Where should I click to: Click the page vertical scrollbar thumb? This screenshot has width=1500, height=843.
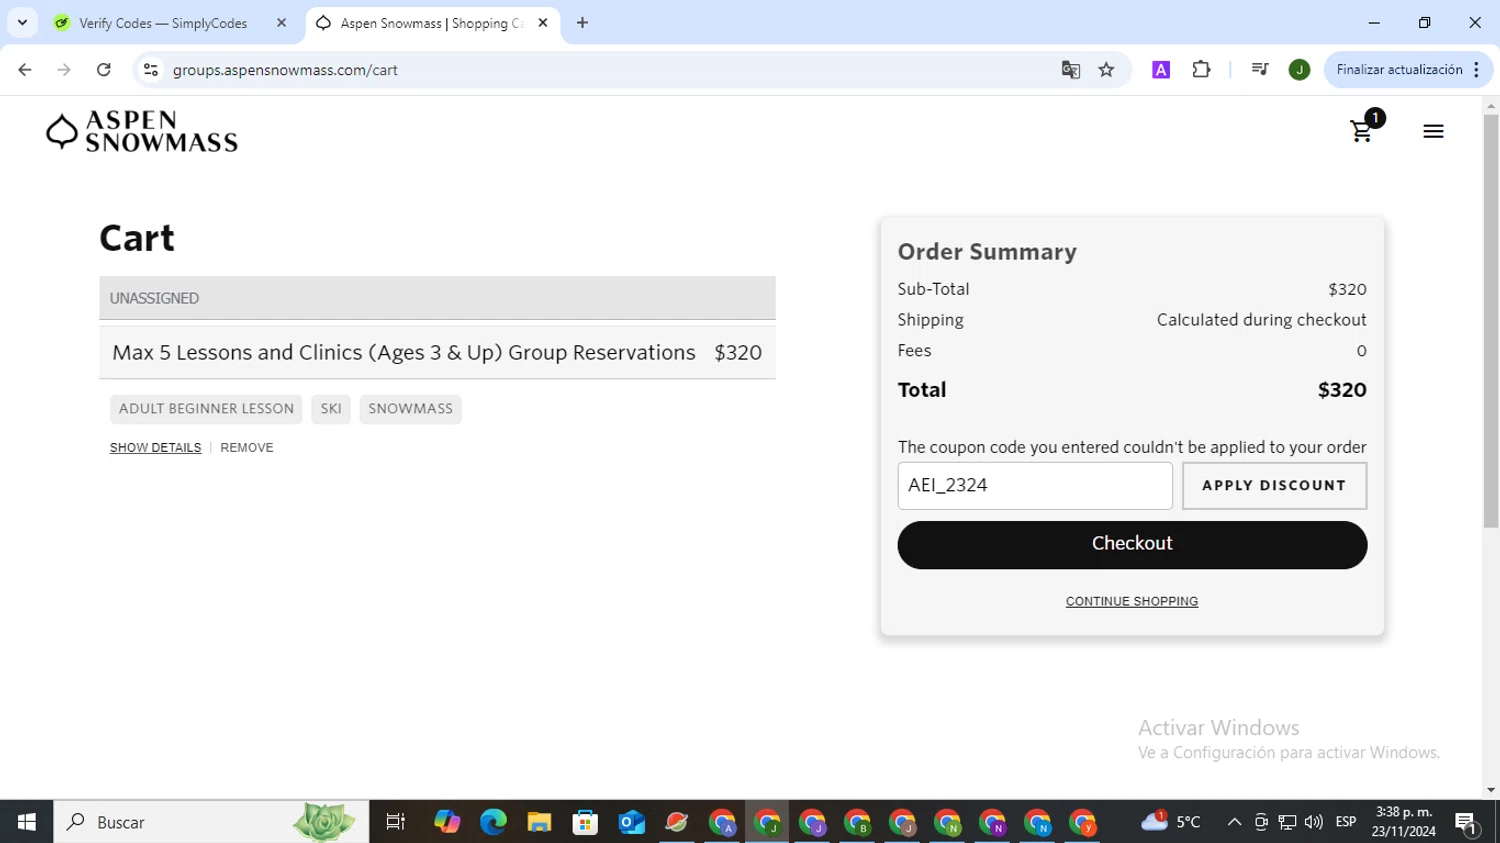[1491, 320]
